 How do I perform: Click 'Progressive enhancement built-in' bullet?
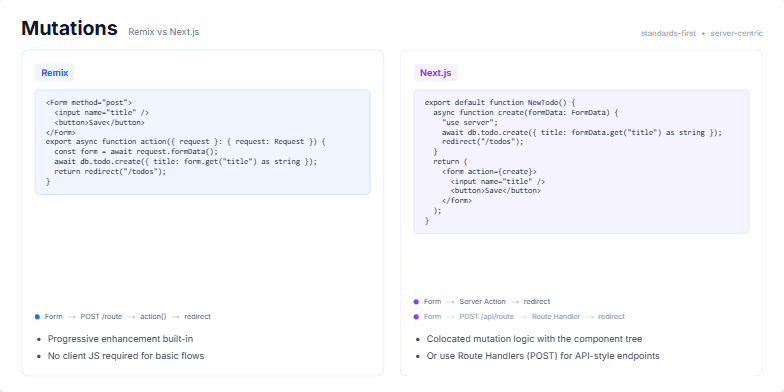click(120, 339)
